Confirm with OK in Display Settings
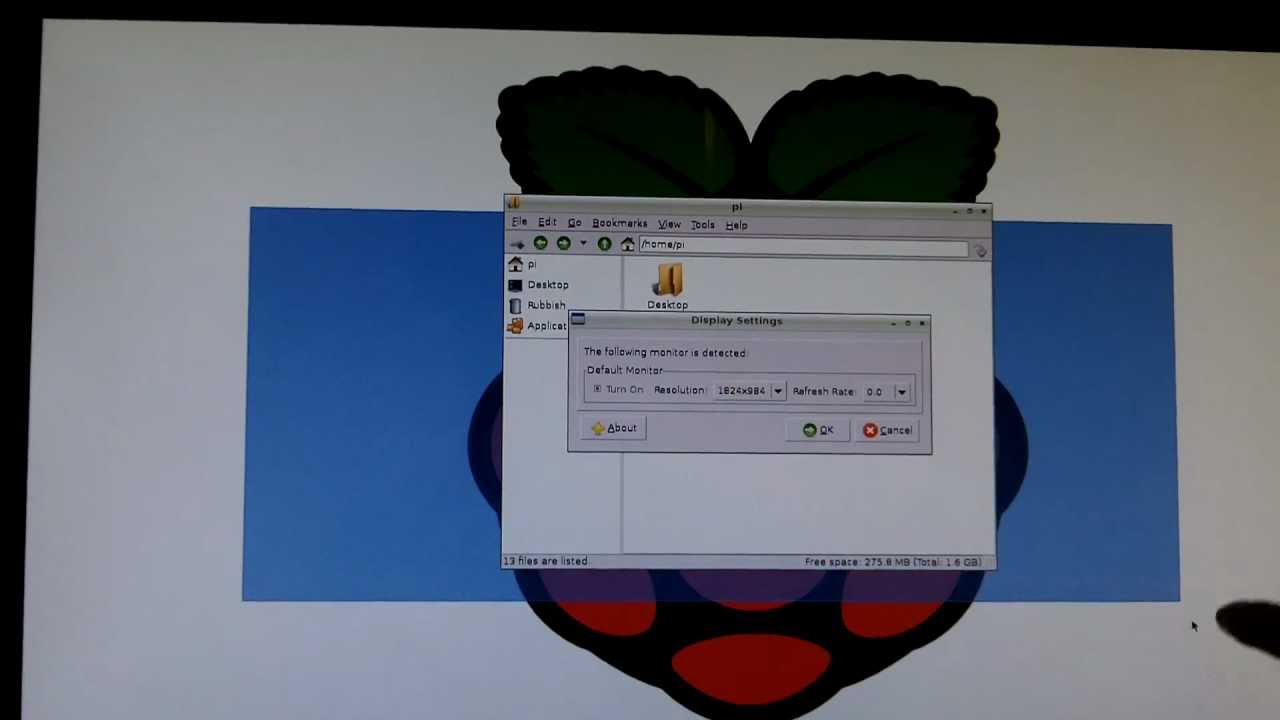Screen dimensions: 1280x720 click(x=818, y=430)
